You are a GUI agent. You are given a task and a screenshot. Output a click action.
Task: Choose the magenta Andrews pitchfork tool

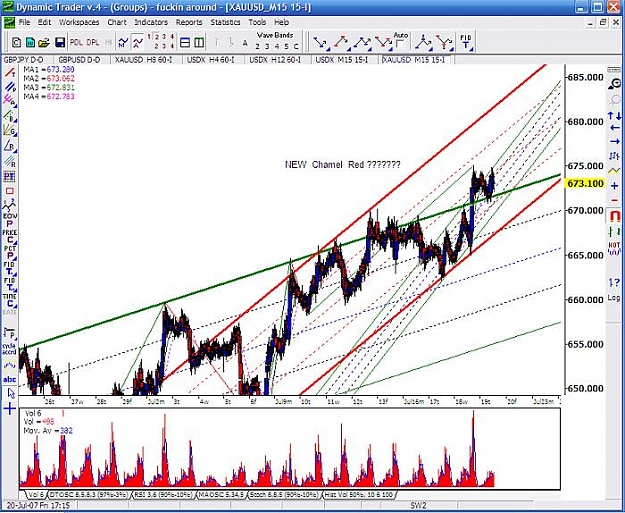(10, 101)
